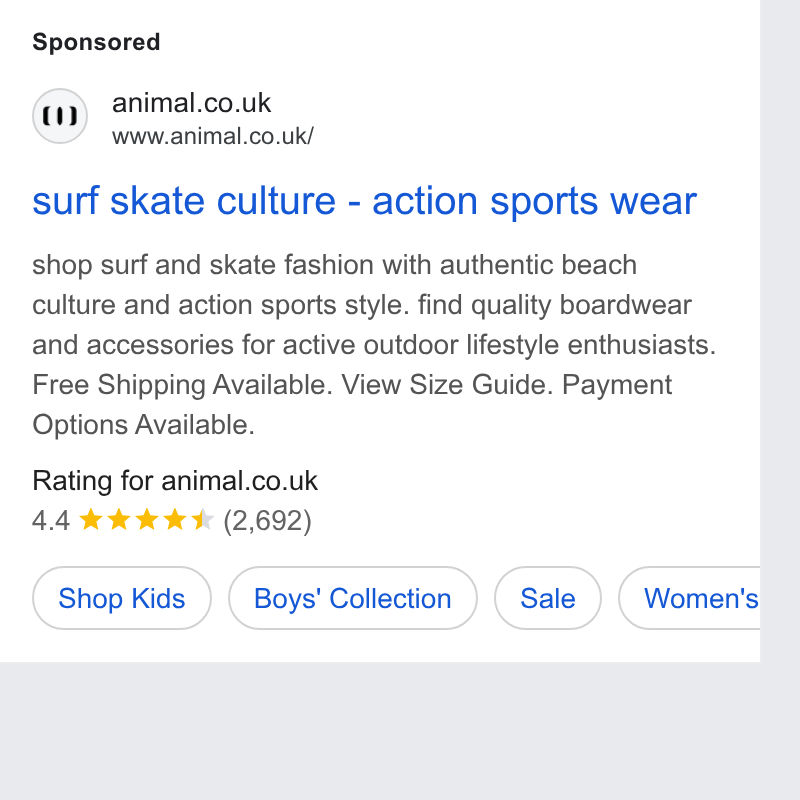This screenshot has width=800, height=800.
Task: Click the half-filled fifth rating star
Action: coord(203,519)
